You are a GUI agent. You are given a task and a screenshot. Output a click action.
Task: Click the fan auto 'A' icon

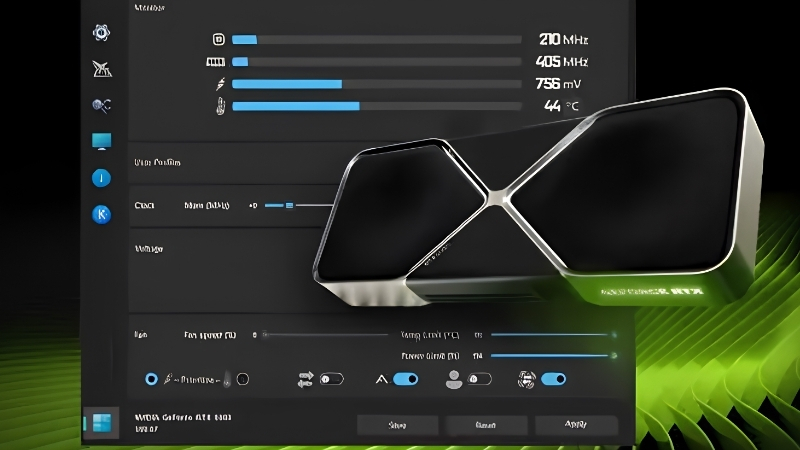tap(381, 379)
